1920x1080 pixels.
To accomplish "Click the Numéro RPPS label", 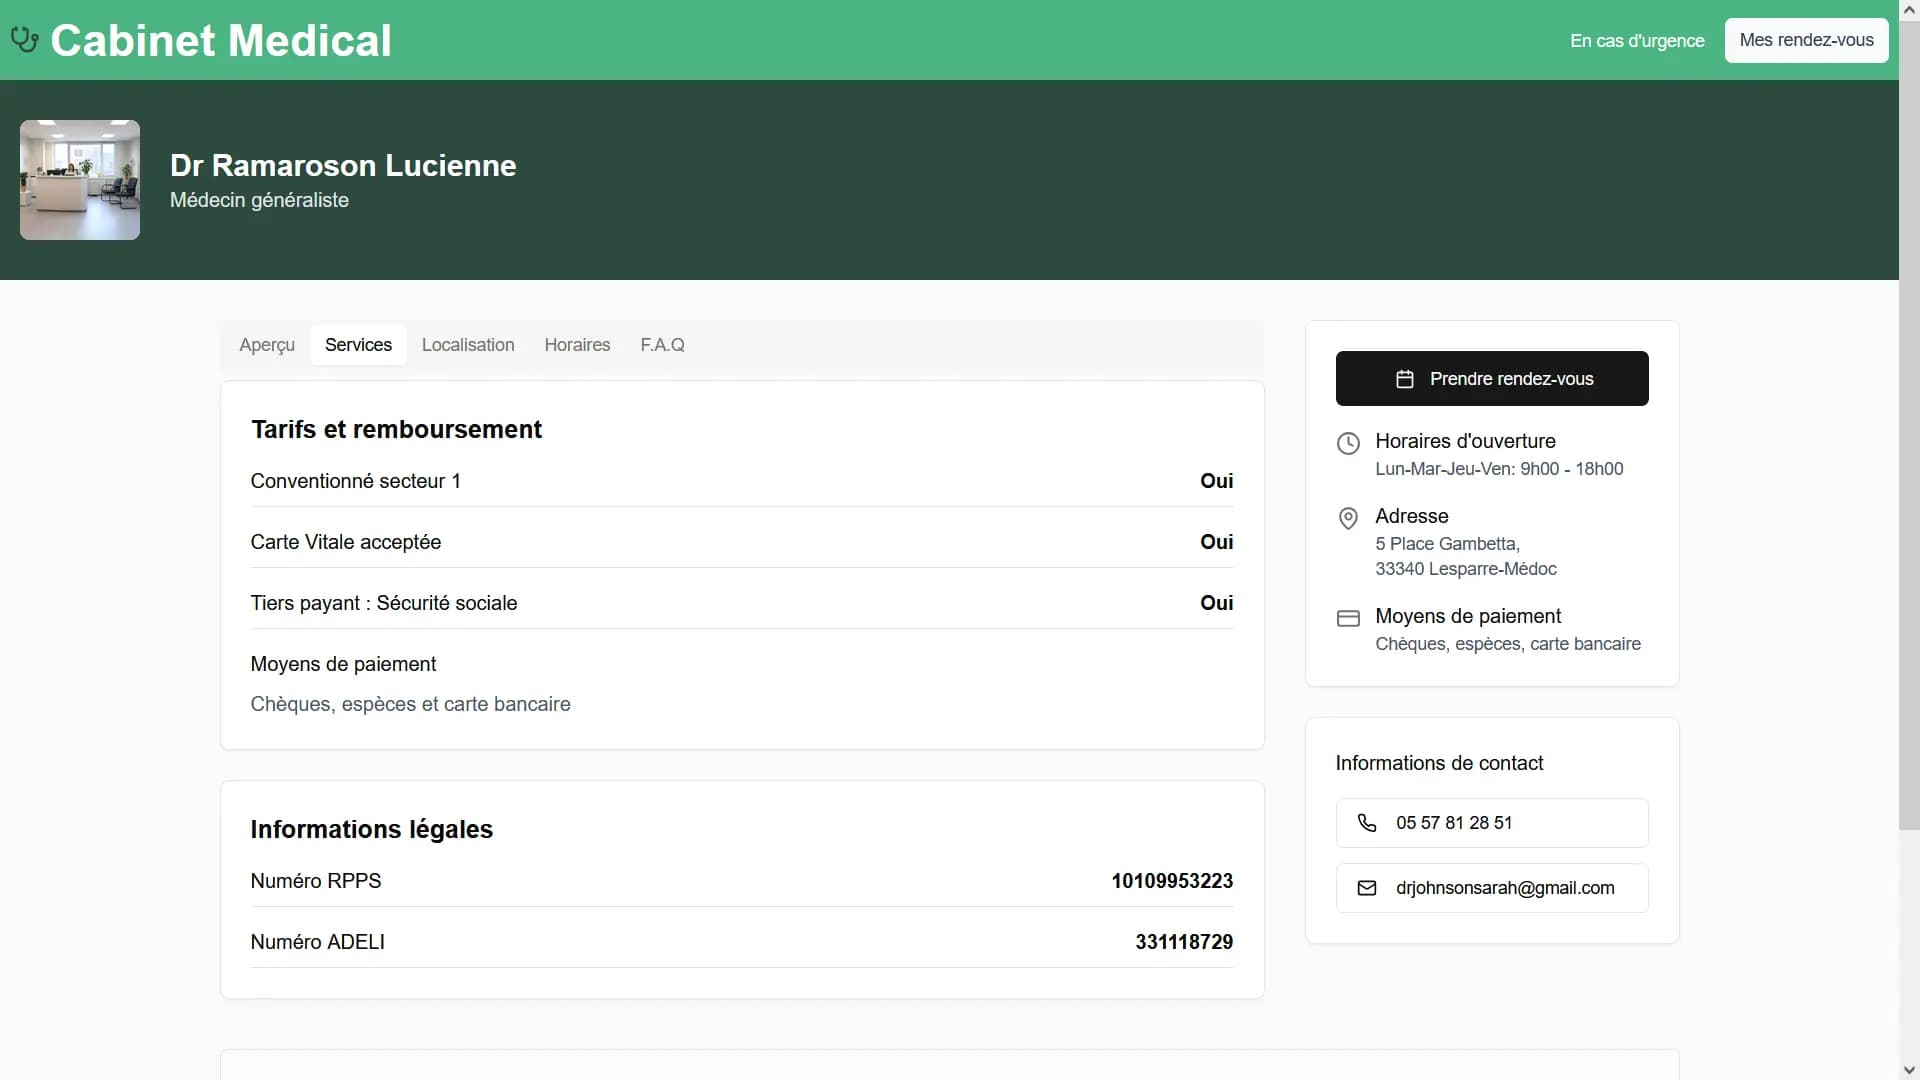I will tap(315, 881).
